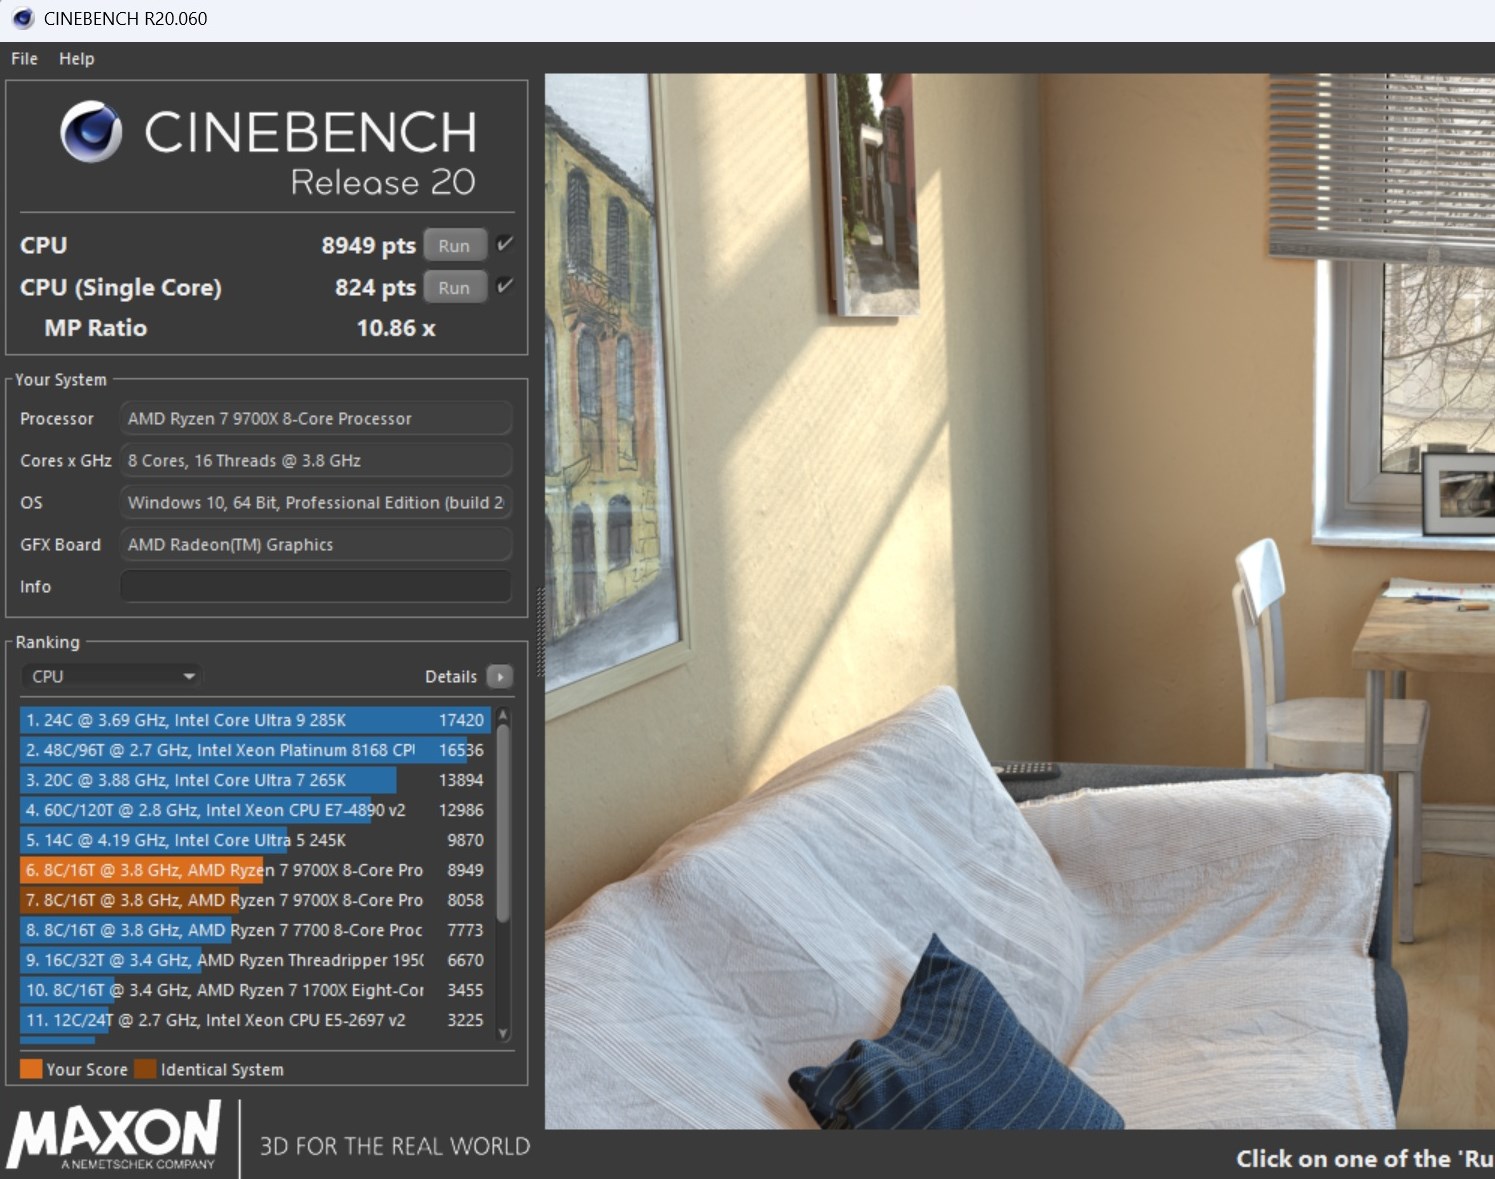
Task: Click the Info input field
Action: point(316,586)
